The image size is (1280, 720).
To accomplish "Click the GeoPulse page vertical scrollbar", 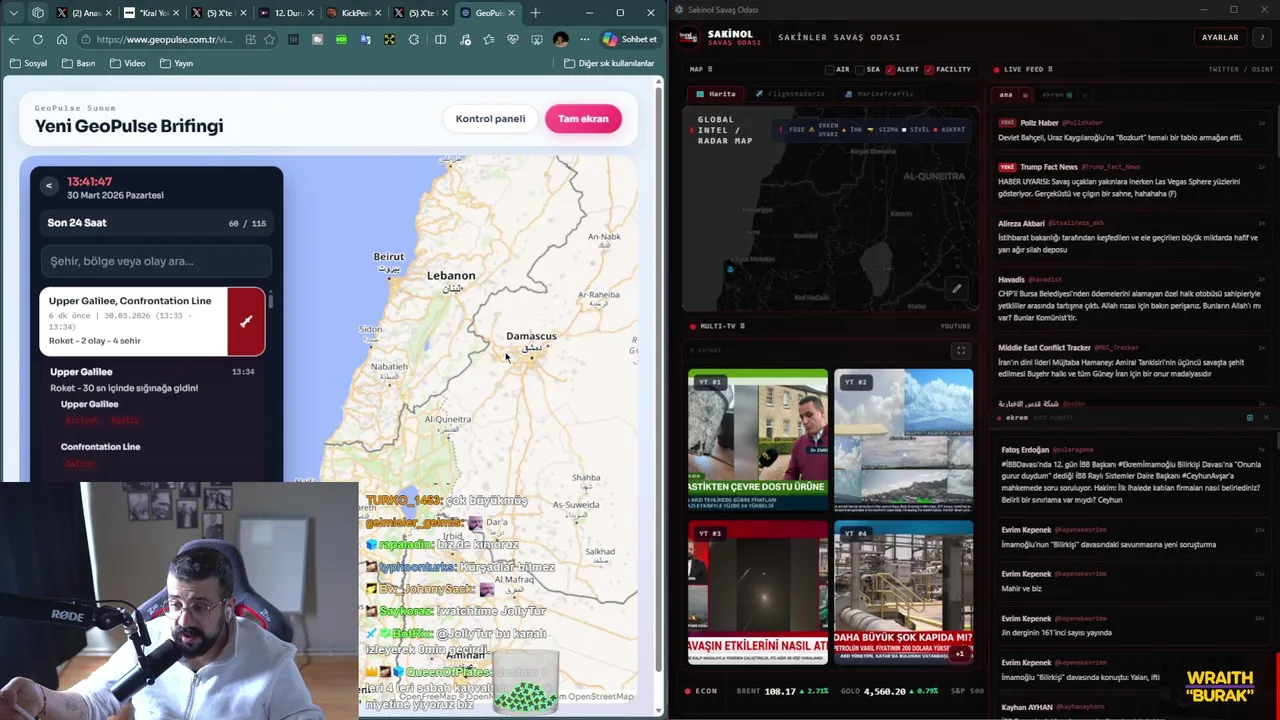I will point(659,380).
